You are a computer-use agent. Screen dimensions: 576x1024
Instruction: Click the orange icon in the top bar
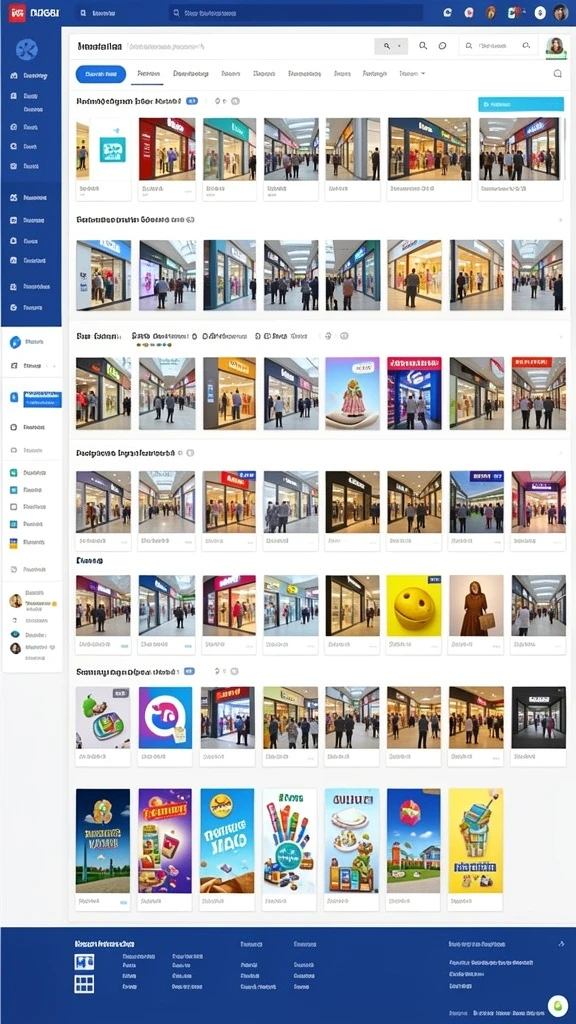tap(490, 12)
